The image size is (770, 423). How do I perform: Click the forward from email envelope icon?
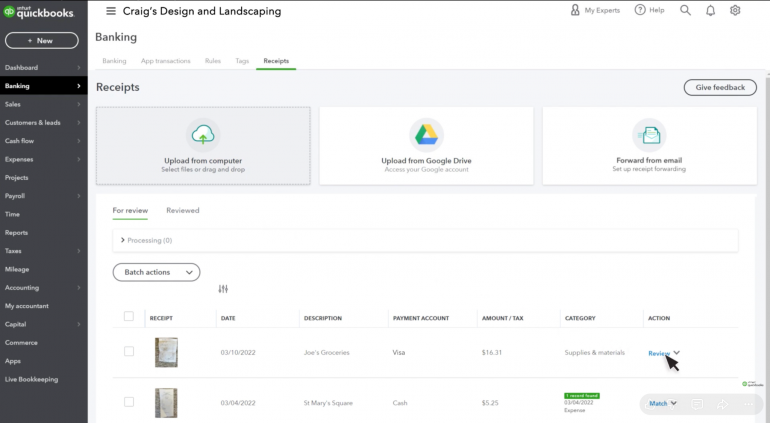[649, 134]
